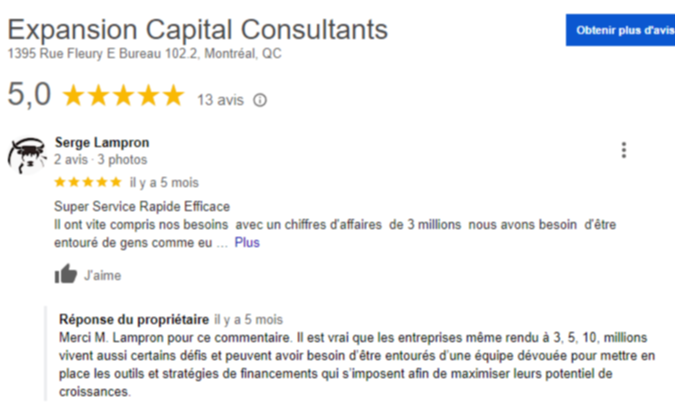Click the 1395 Rue Fleury E address

tap(144, 54)
